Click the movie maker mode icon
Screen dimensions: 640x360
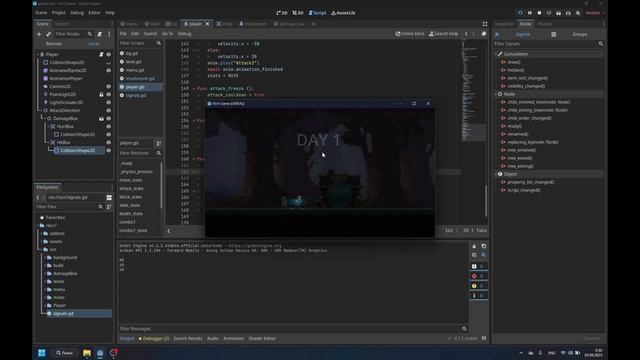pos(578,13)
